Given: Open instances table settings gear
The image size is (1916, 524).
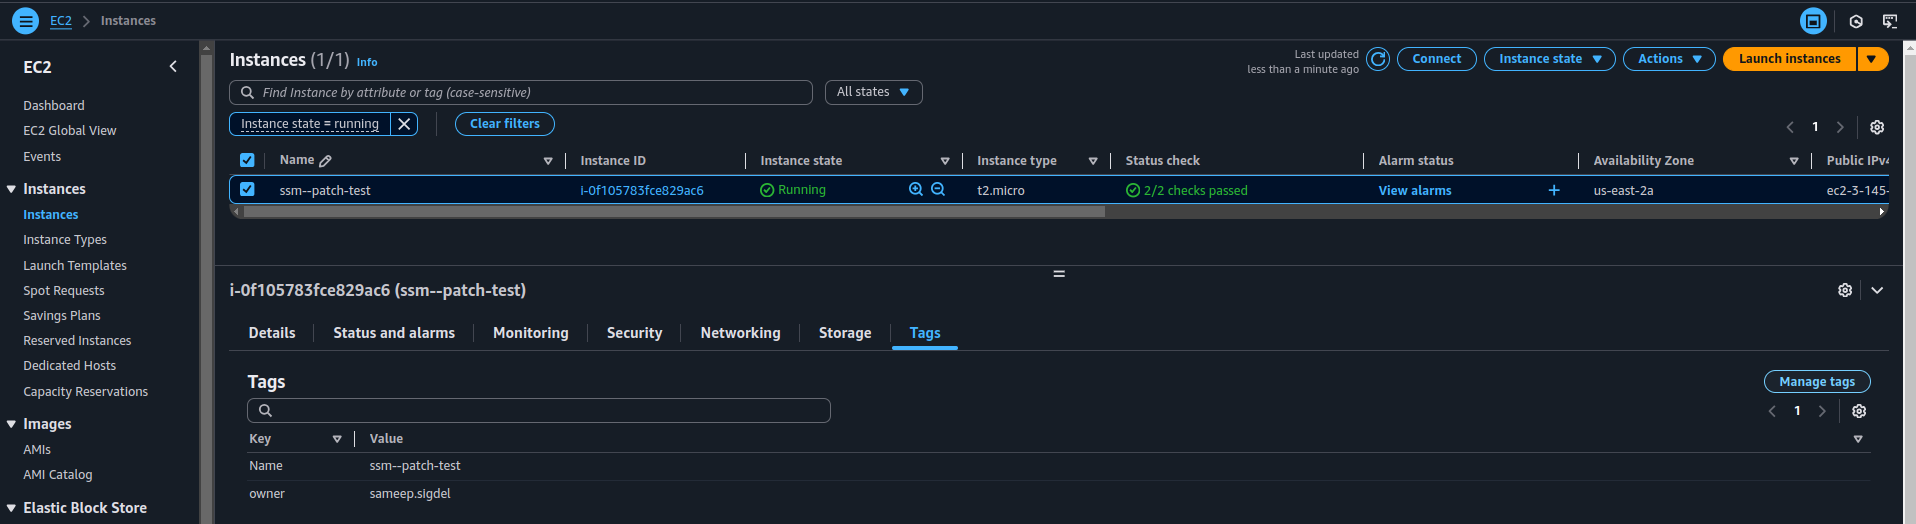Looking at the screenshot, I should (1877, 127).
